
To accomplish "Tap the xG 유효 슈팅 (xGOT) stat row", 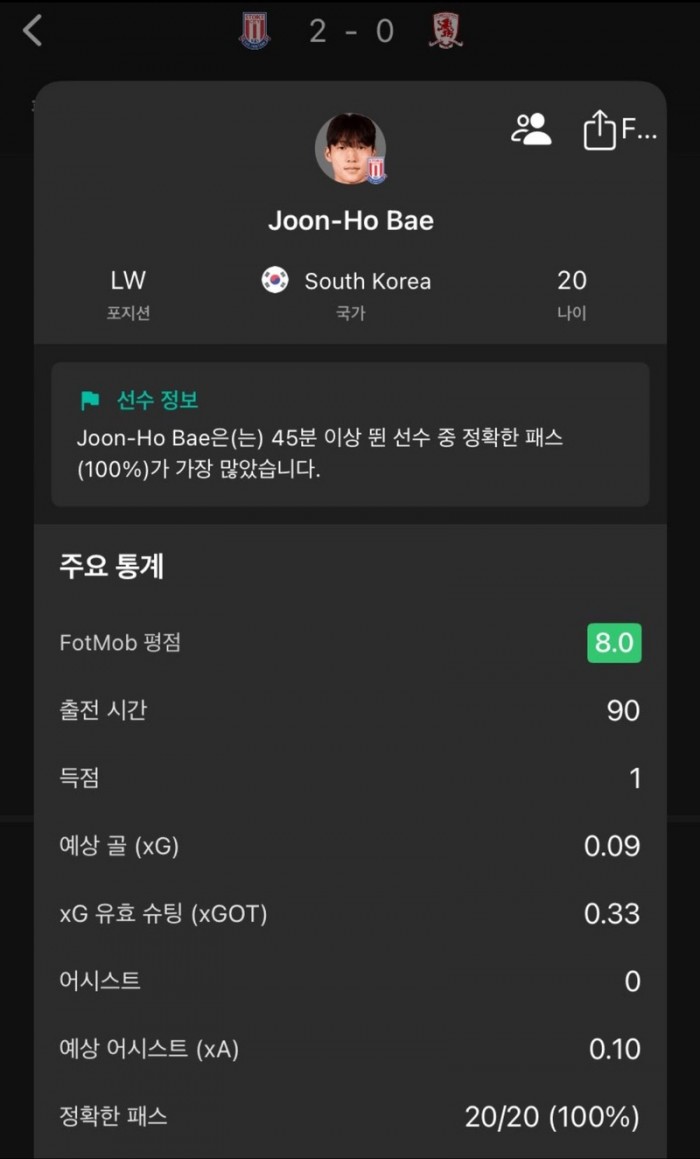I will [x=350, y=913].
